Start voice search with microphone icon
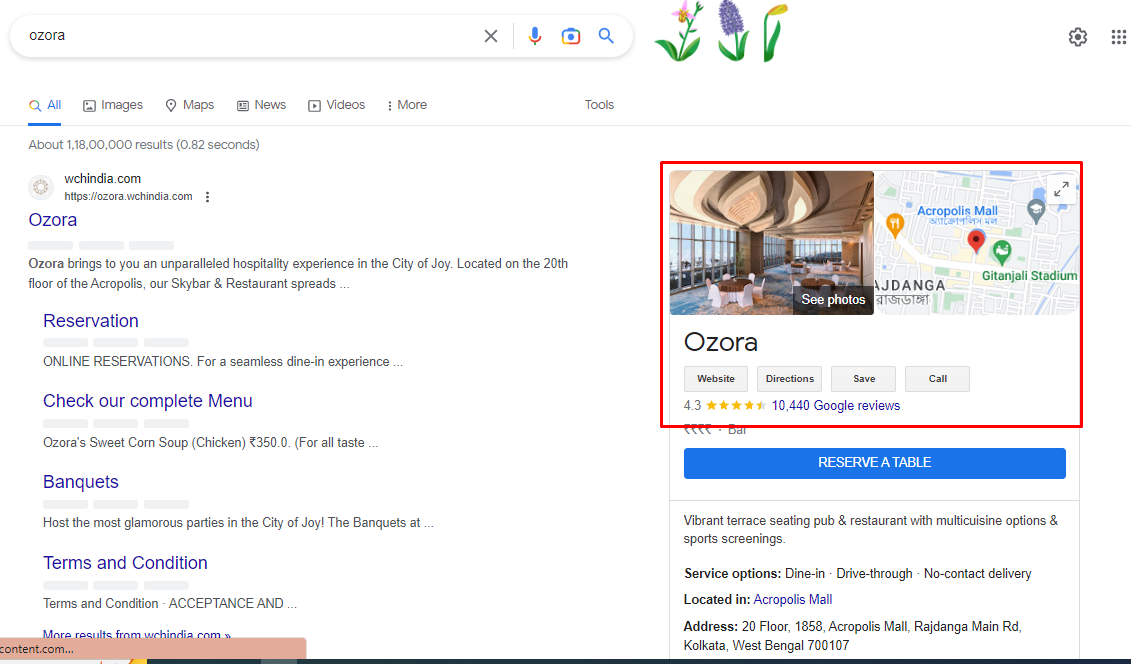The width and height of the screenshot is (1131, 664). tap(534, 35)
